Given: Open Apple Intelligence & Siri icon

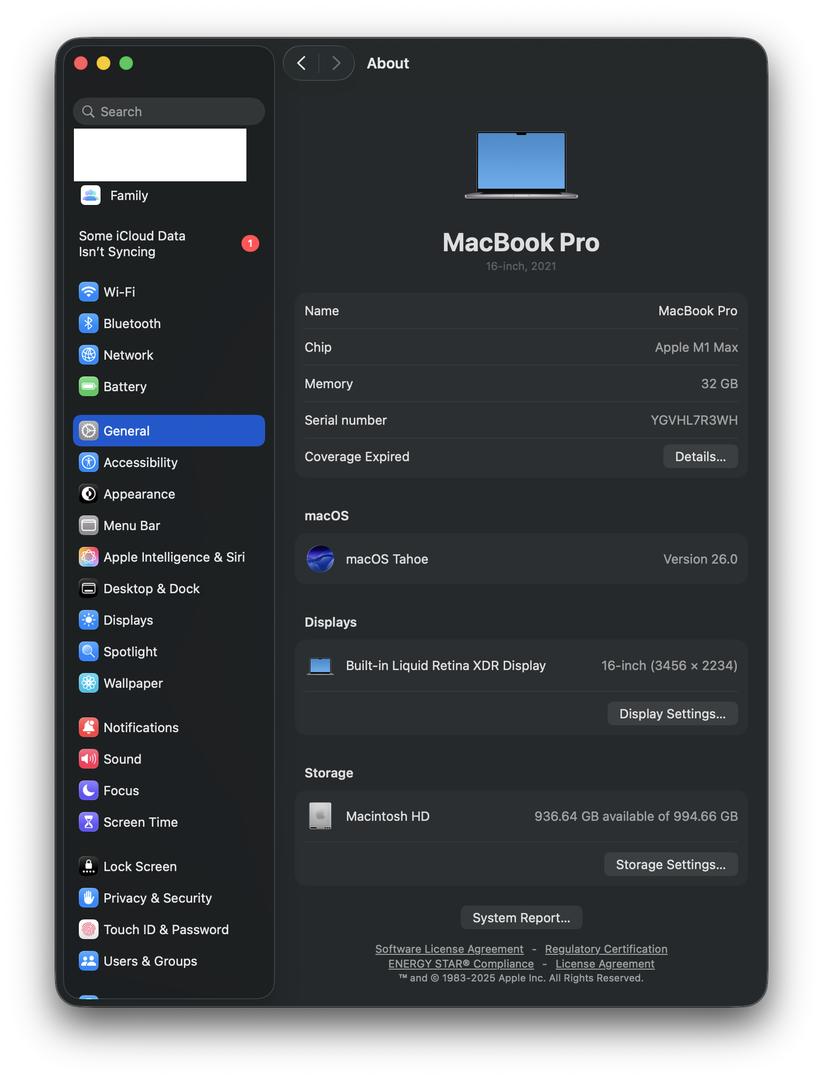Looking at the screenshot, I should 88,557.
